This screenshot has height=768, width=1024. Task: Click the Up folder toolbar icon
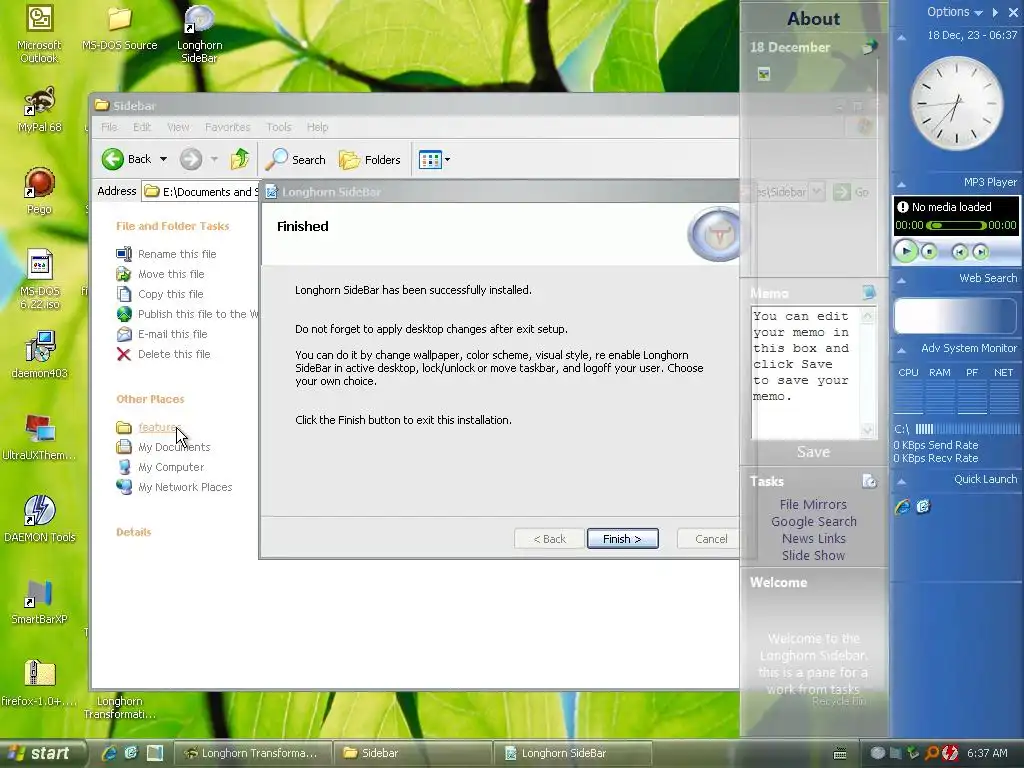coord(240,159)
